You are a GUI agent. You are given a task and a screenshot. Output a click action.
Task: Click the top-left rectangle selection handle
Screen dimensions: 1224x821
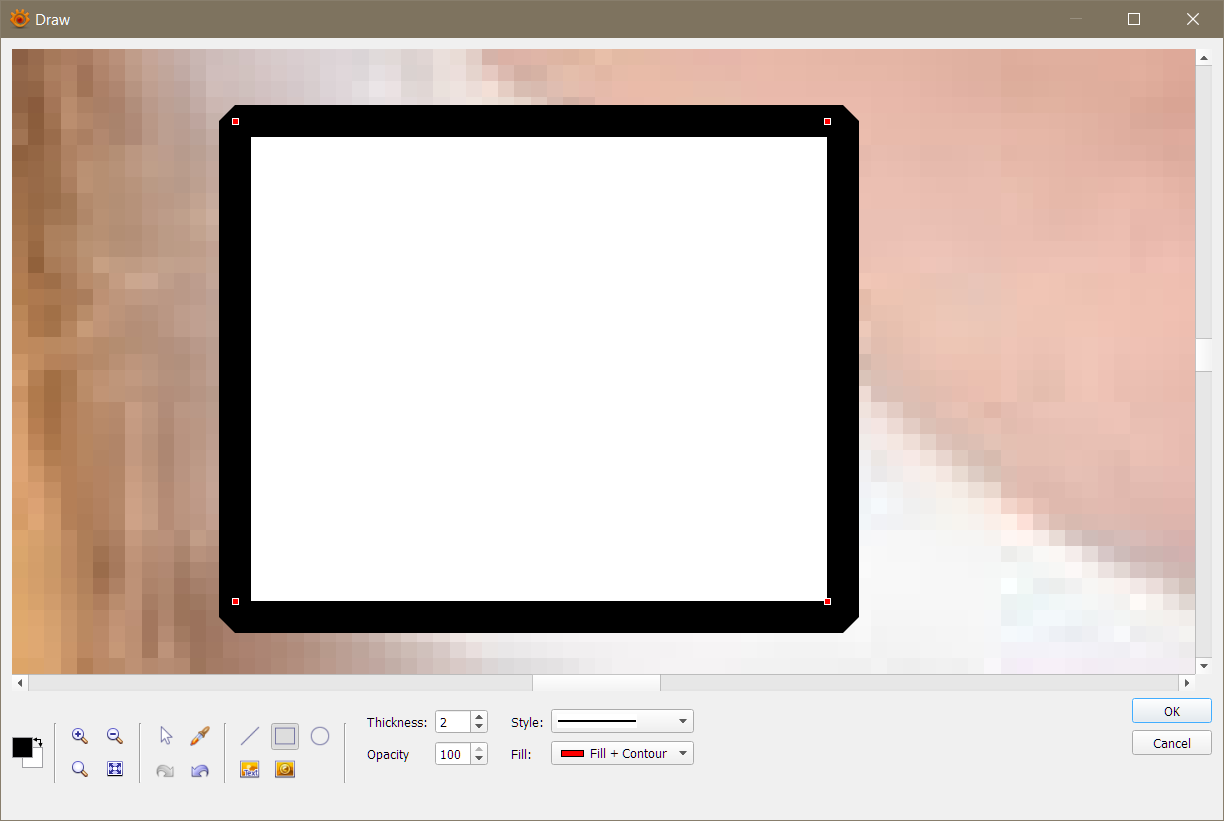coord(235,121)
